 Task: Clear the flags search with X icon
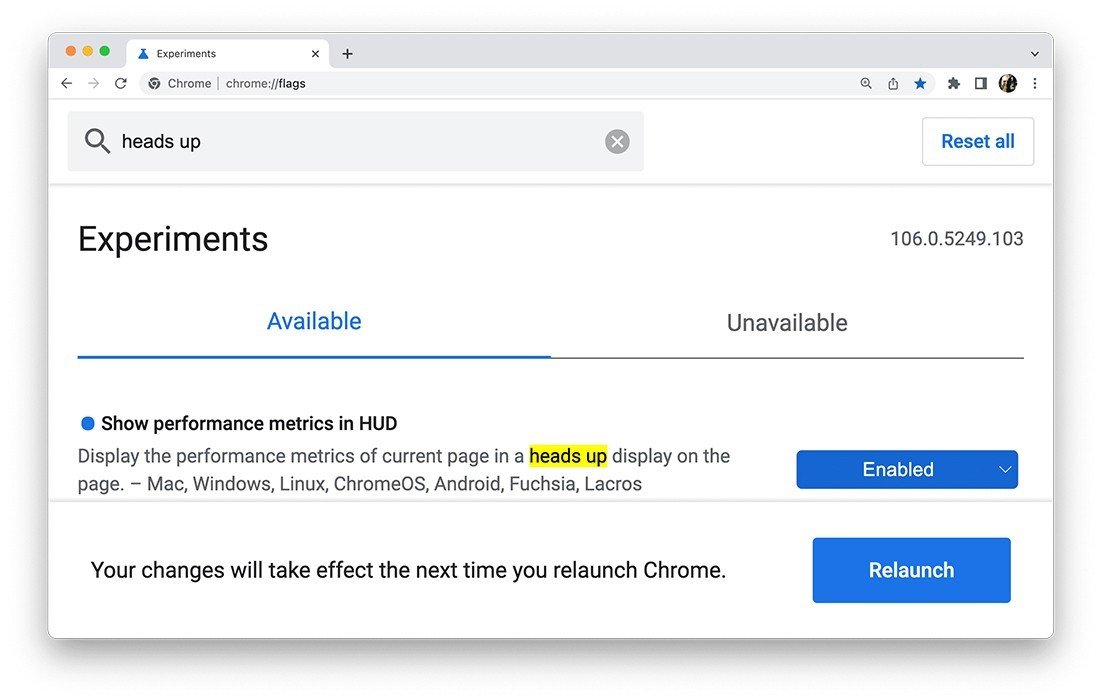(617, 142)
